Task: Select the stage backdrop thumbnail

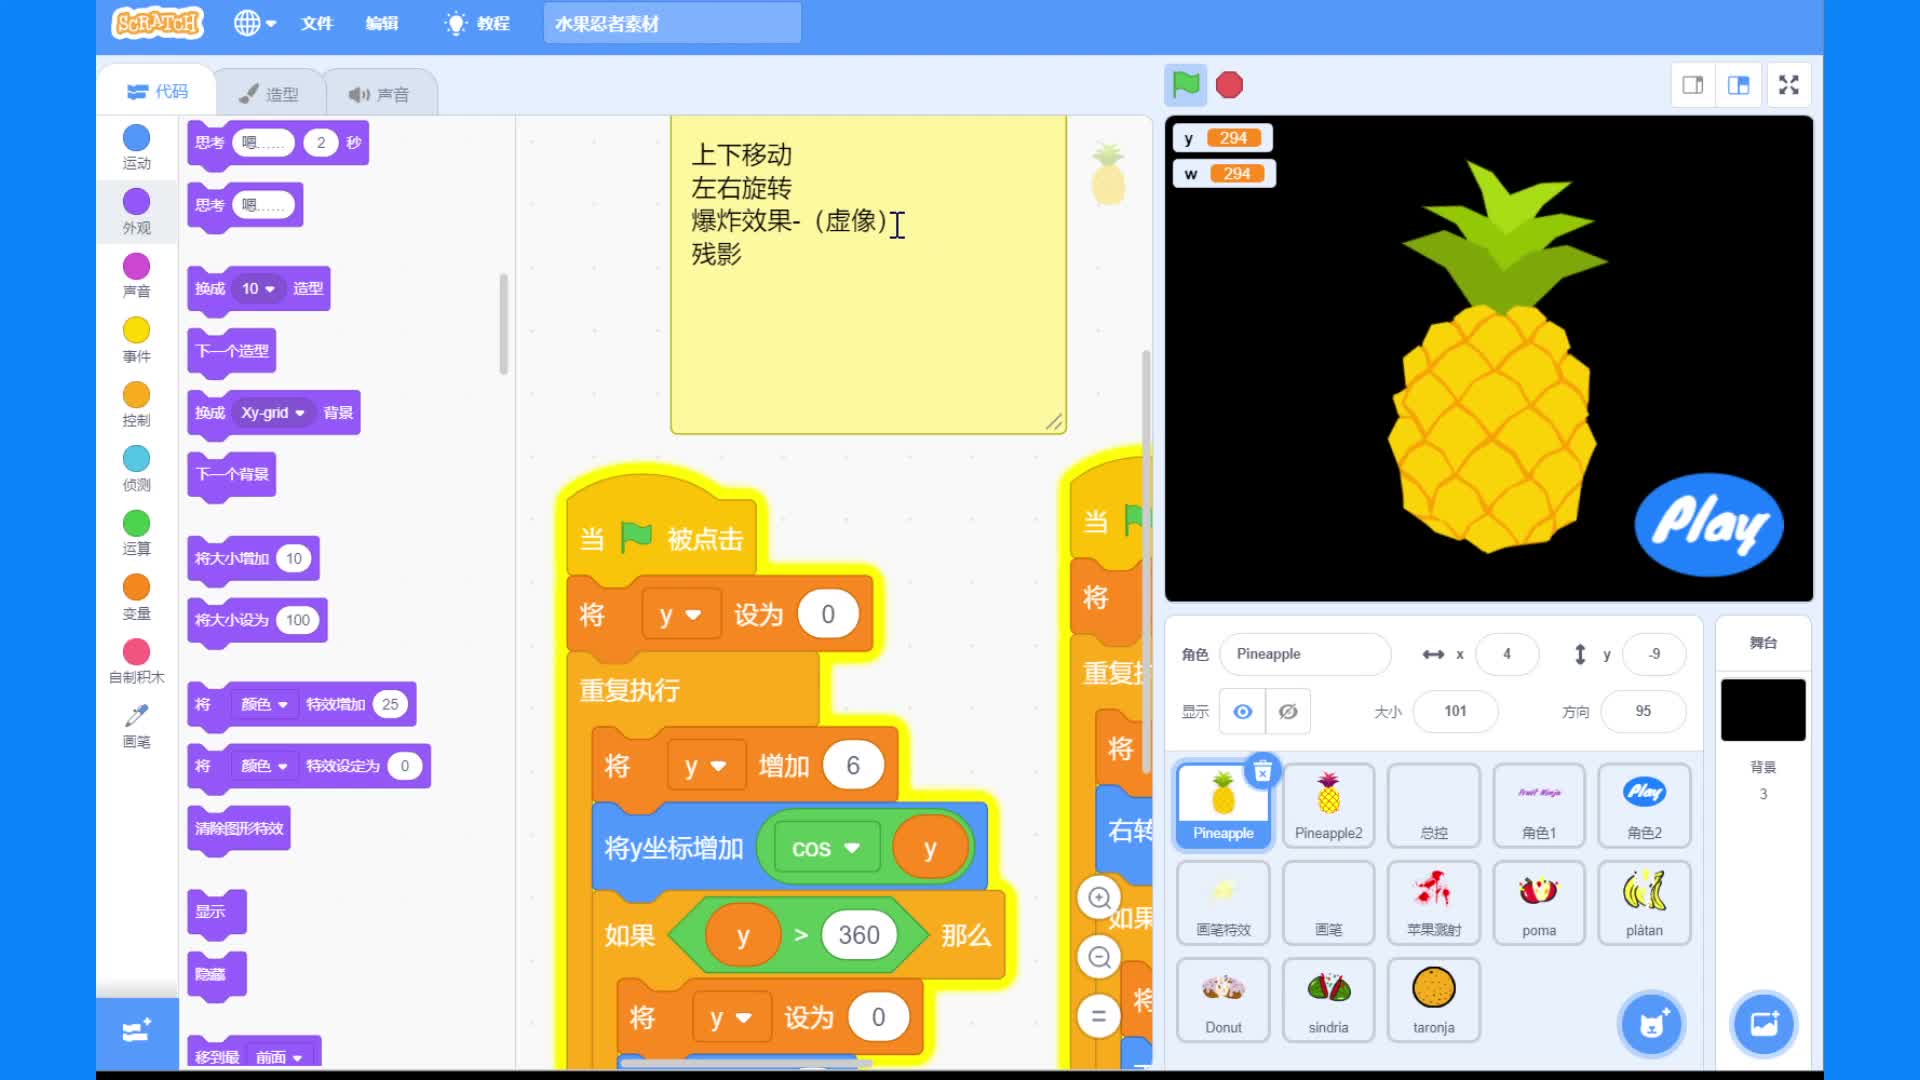Action: 1763,710
